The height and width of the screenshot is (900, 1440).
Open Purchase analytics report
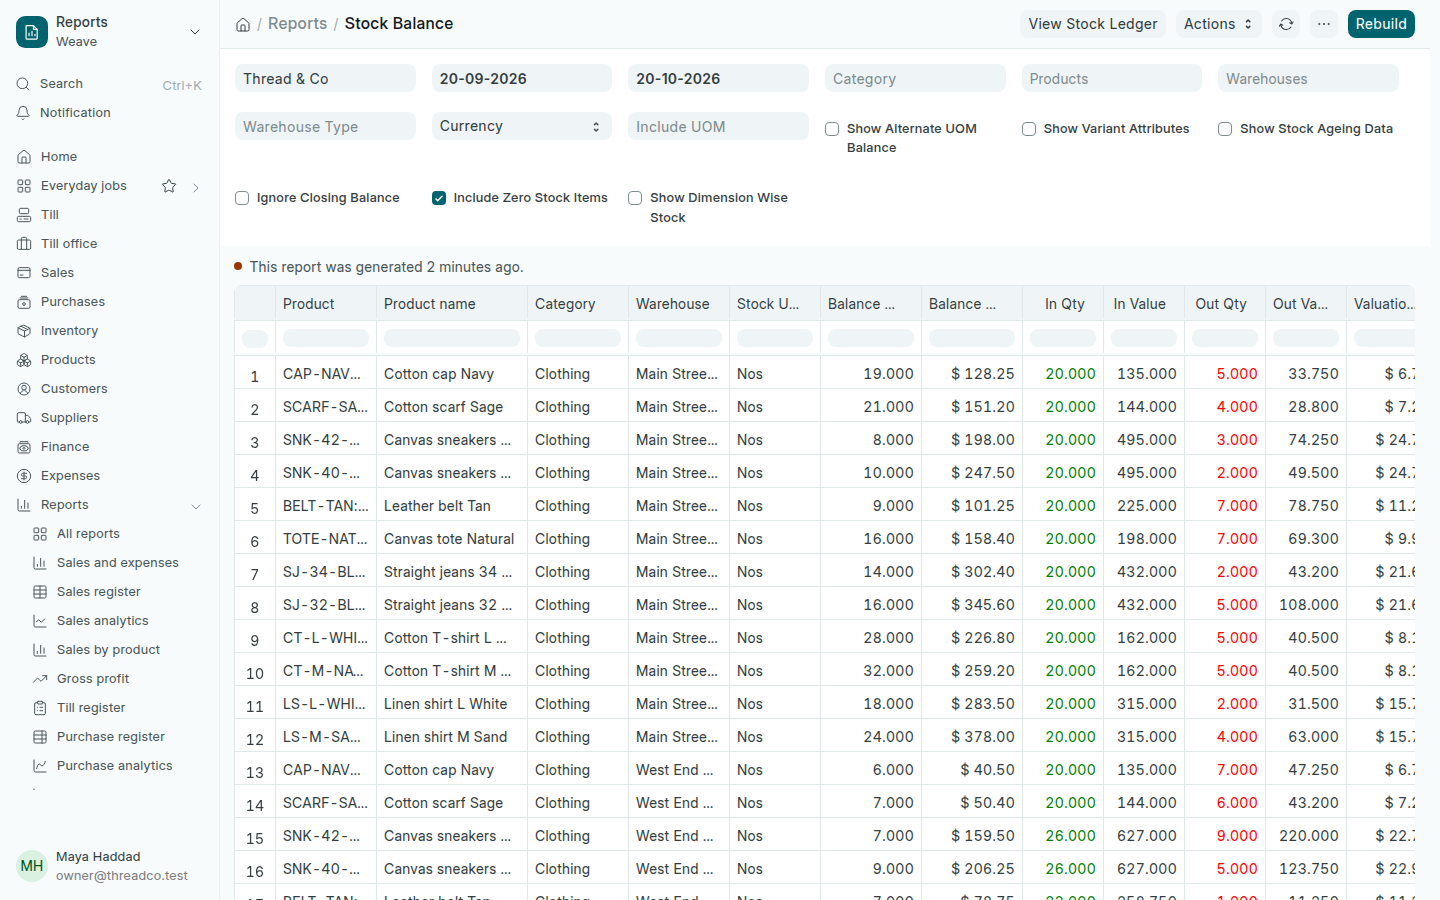[117, 766]
